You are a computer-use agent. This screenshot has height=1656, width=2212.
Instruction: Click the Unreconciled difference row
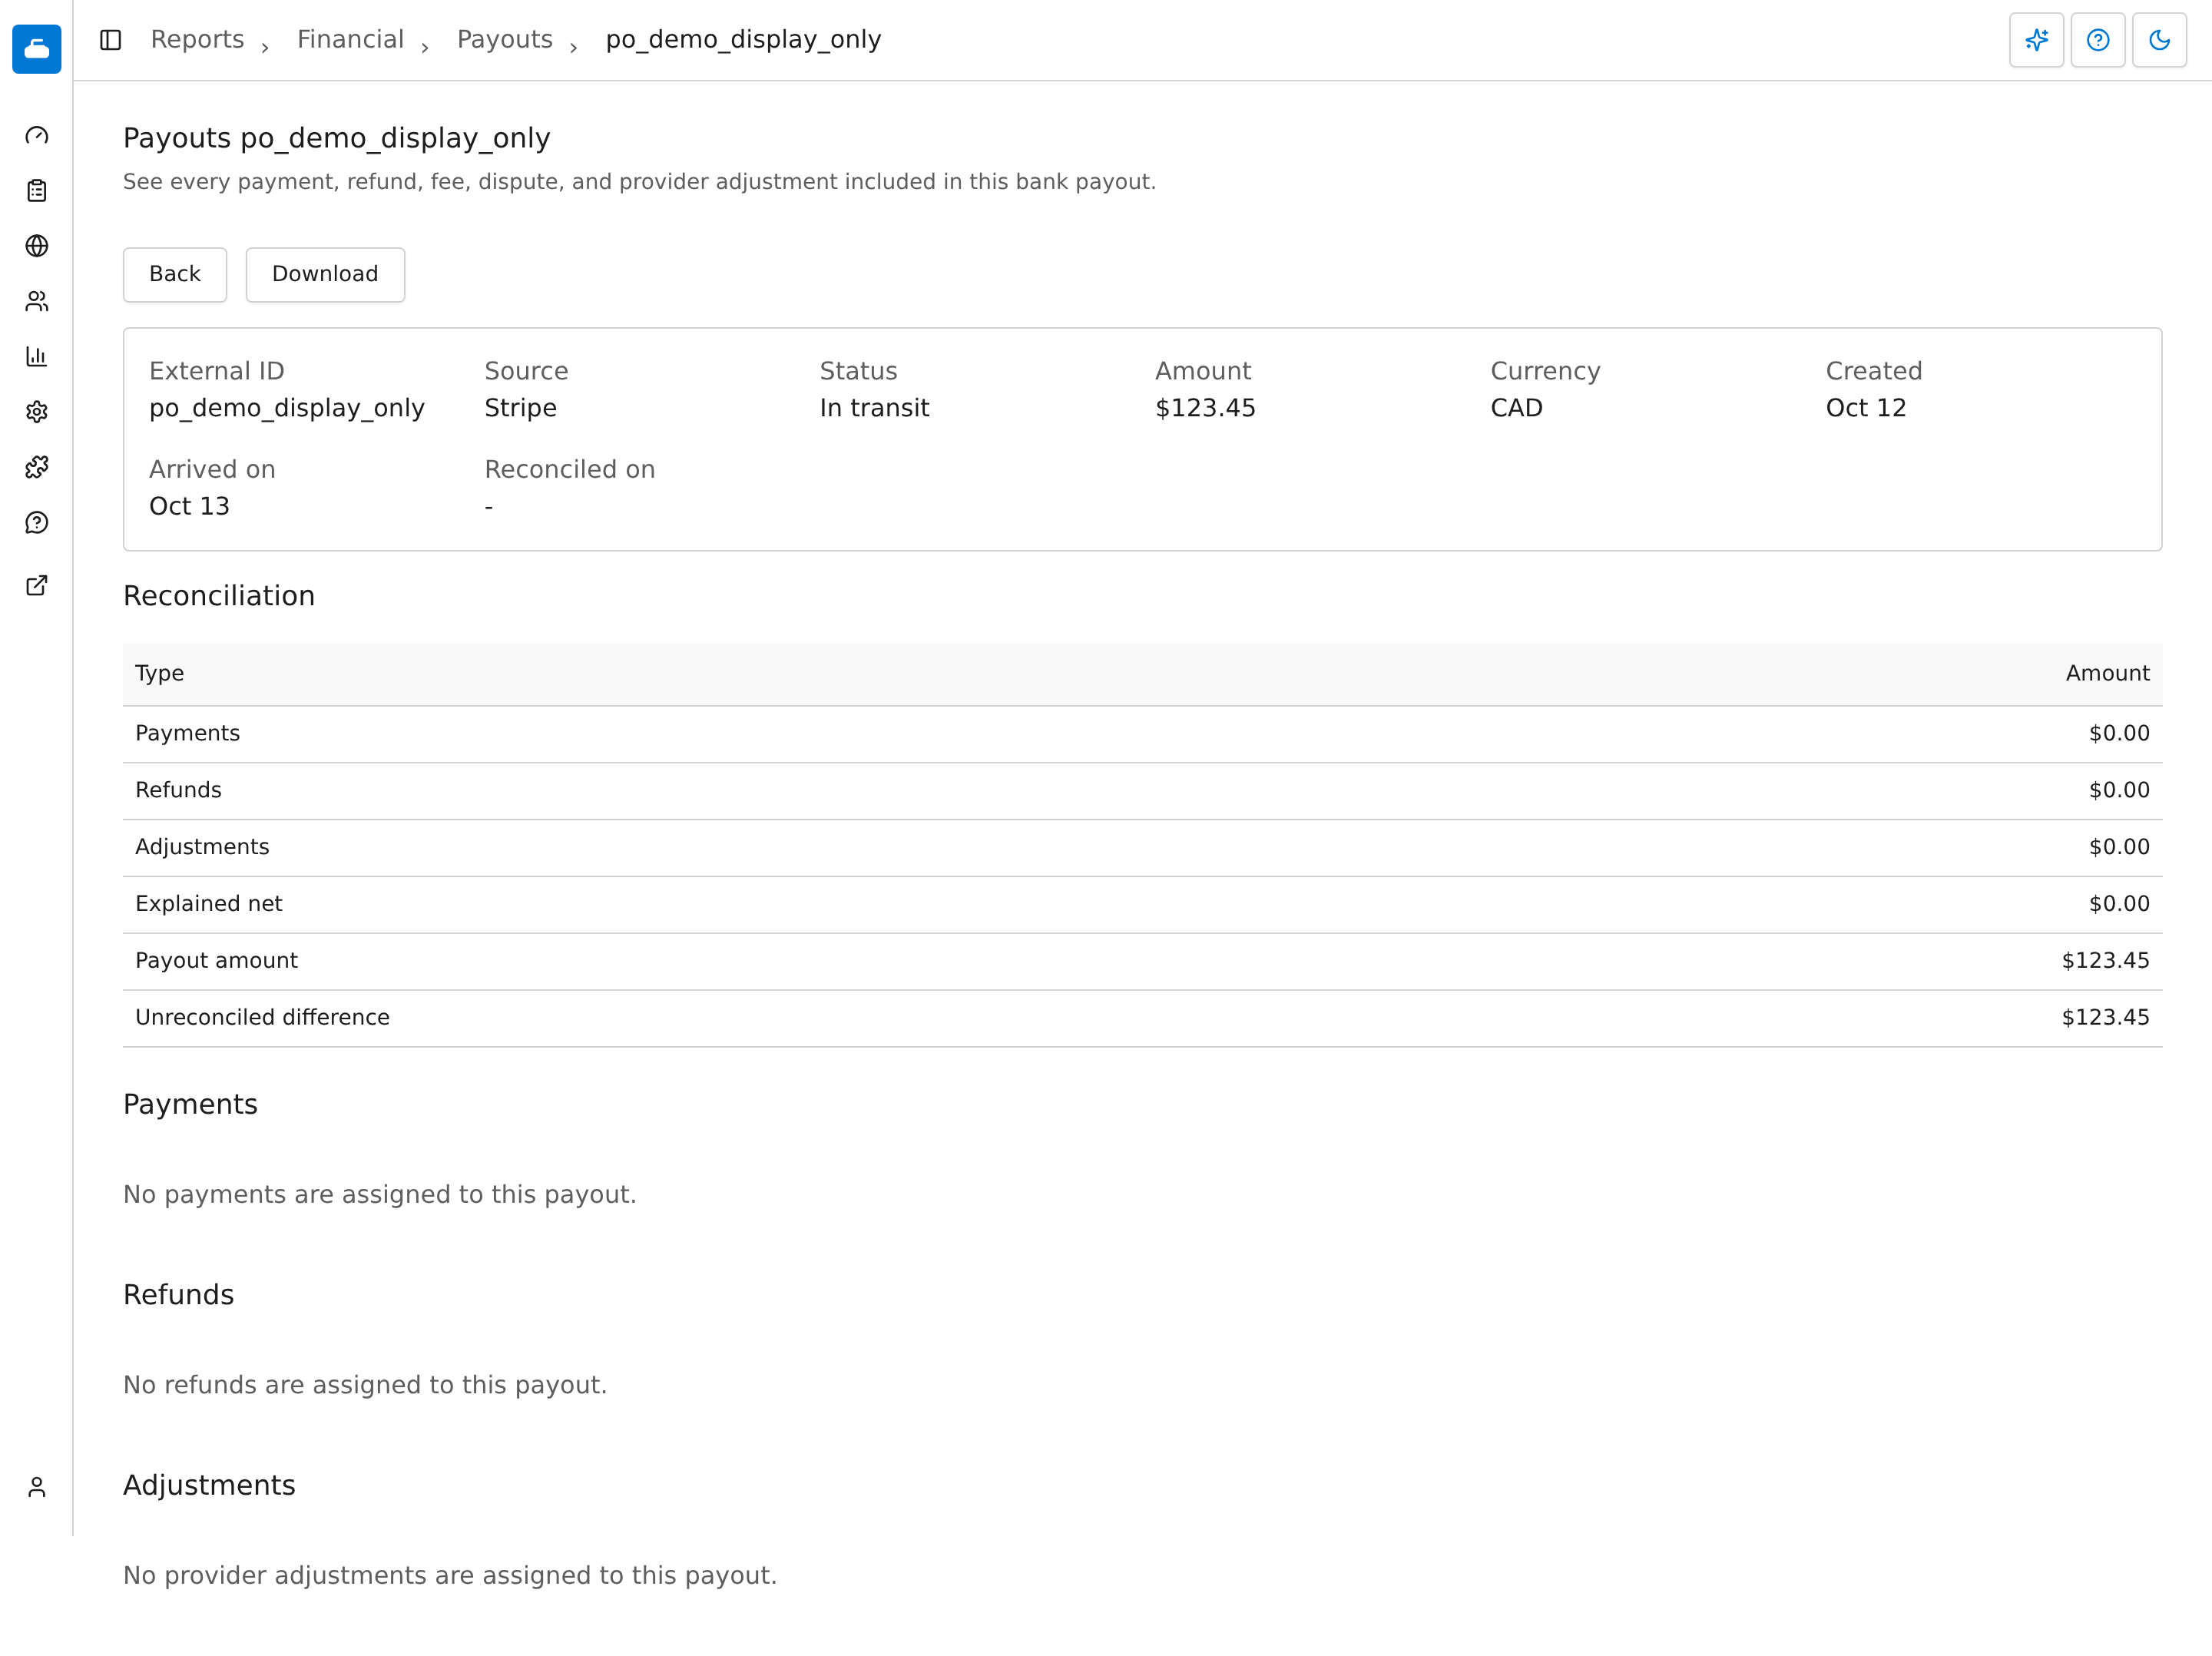click(x=1142, y=1018)
